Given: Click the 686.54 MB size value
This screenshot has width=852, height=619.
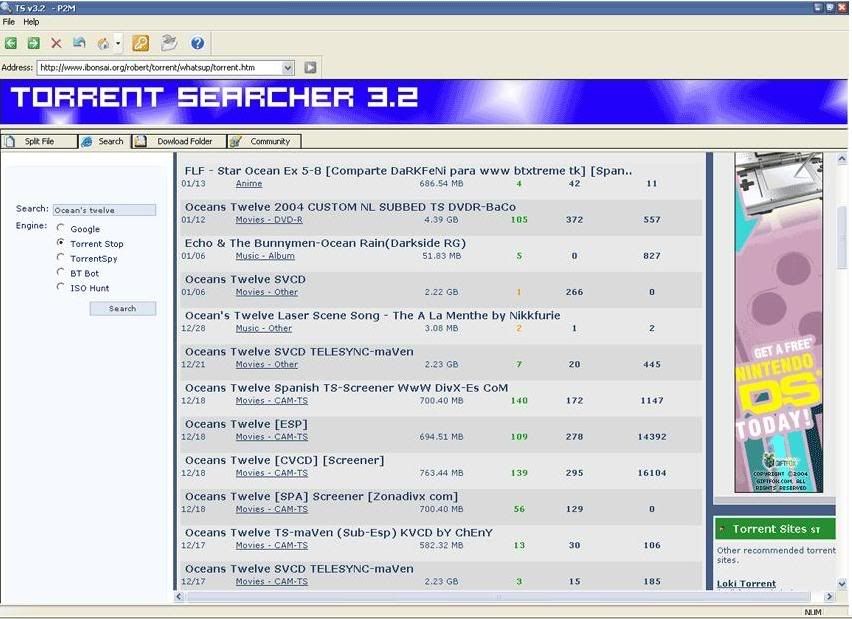Looking at the screenshot, I should tap(441, 184).
